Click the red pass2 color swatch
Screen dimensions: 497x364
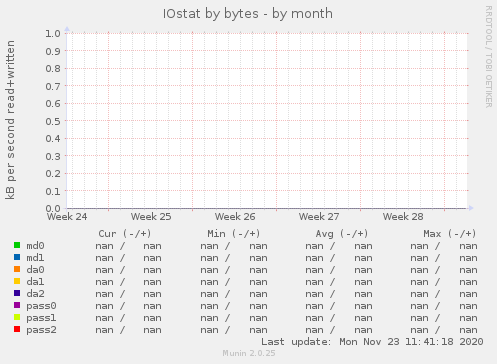(x=17, y=329)
